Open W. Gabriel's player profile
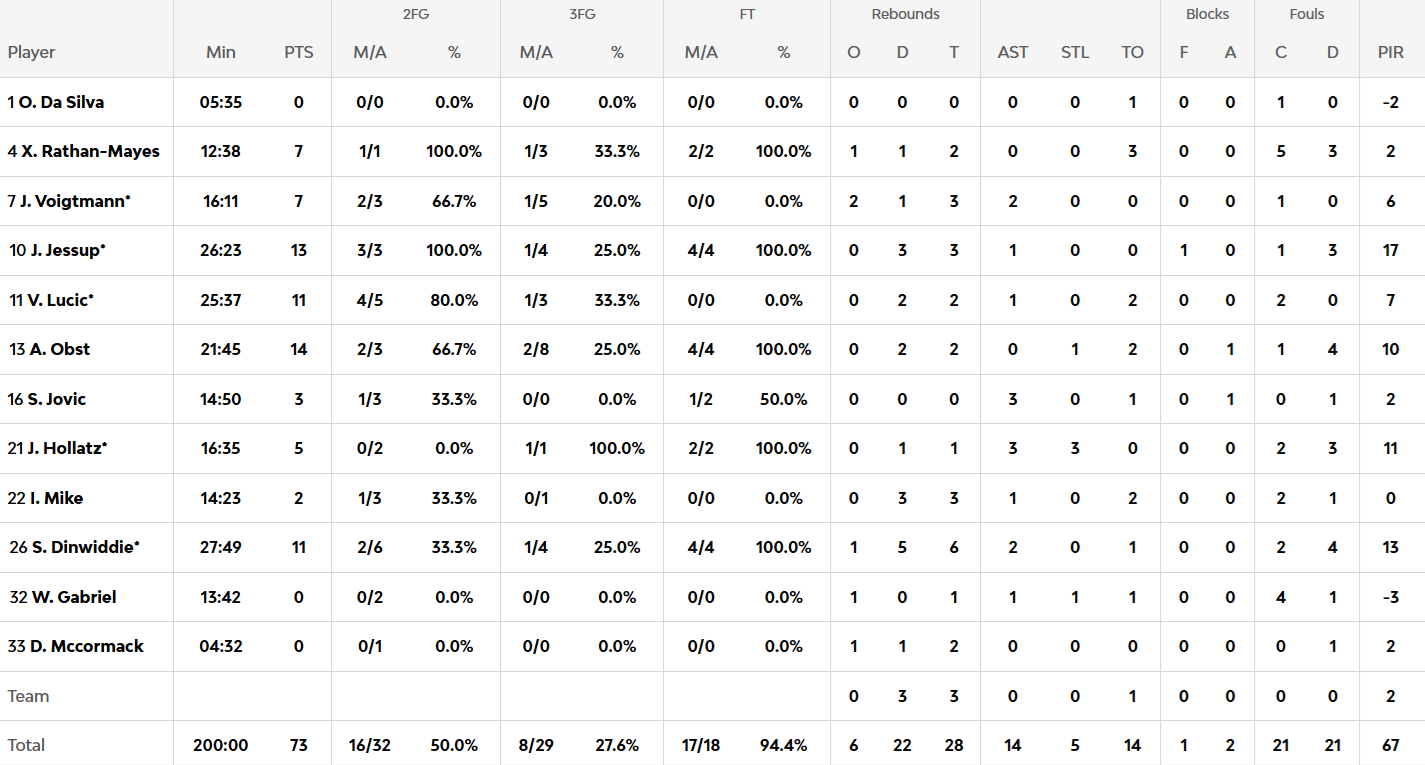The image size is (1425, 765). pos(73,597)
